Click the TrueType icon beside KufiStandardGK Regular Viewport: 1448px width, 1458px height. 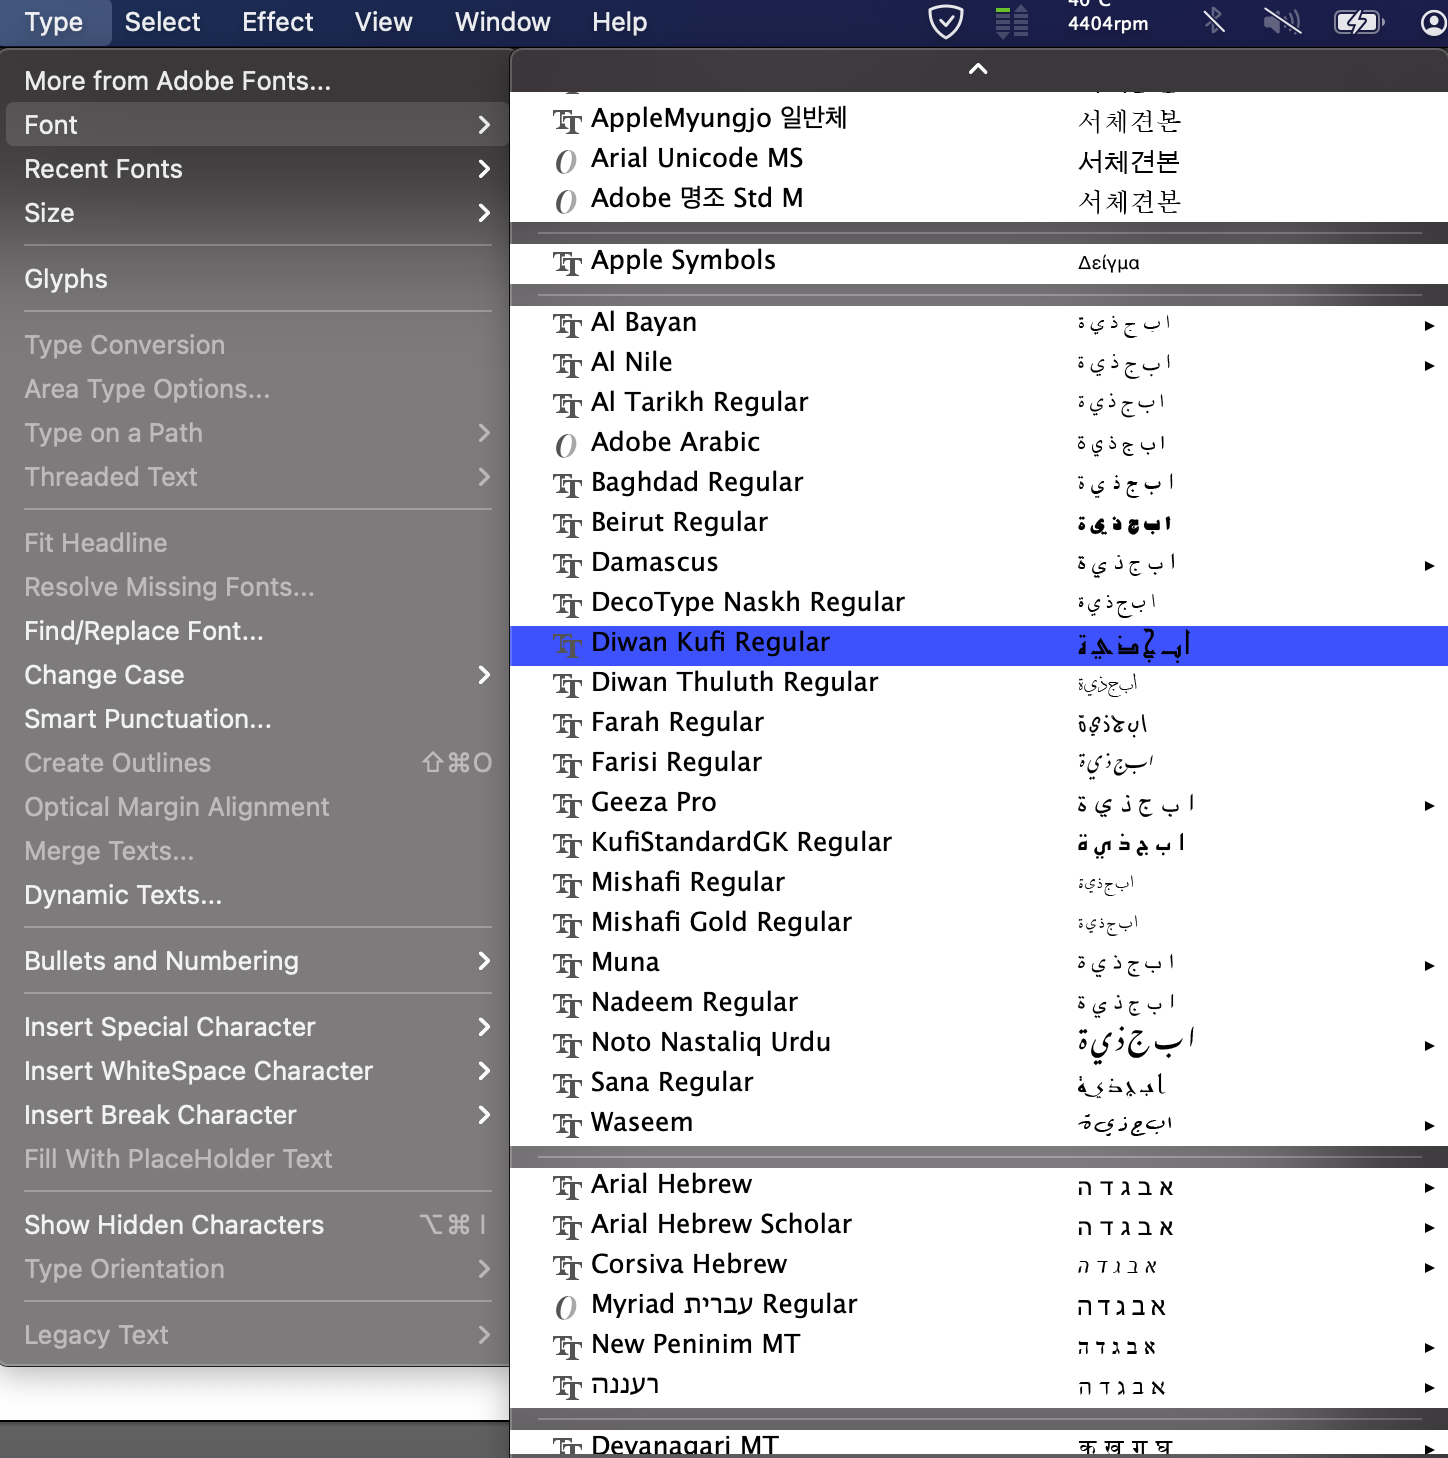pyautogui.click(x=567, y=845)
